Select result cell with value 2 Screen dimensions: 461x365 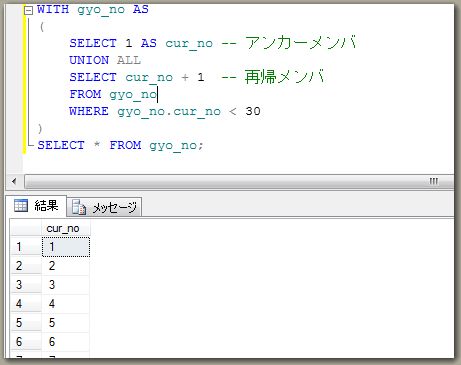click(66, 266)
